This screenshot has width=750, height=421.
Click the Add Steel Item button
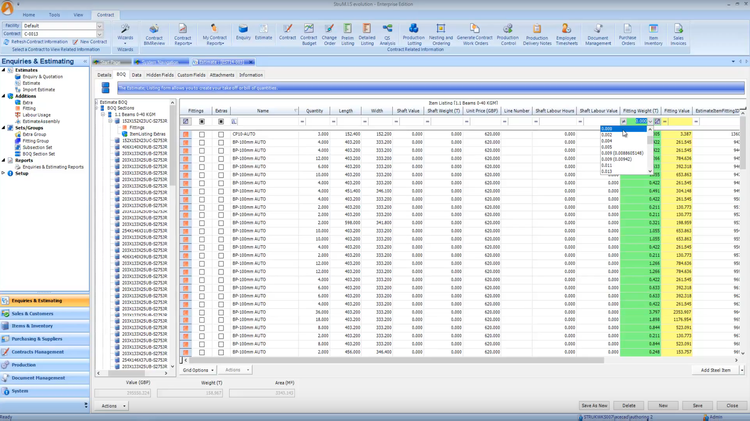[x=715, y=370]
